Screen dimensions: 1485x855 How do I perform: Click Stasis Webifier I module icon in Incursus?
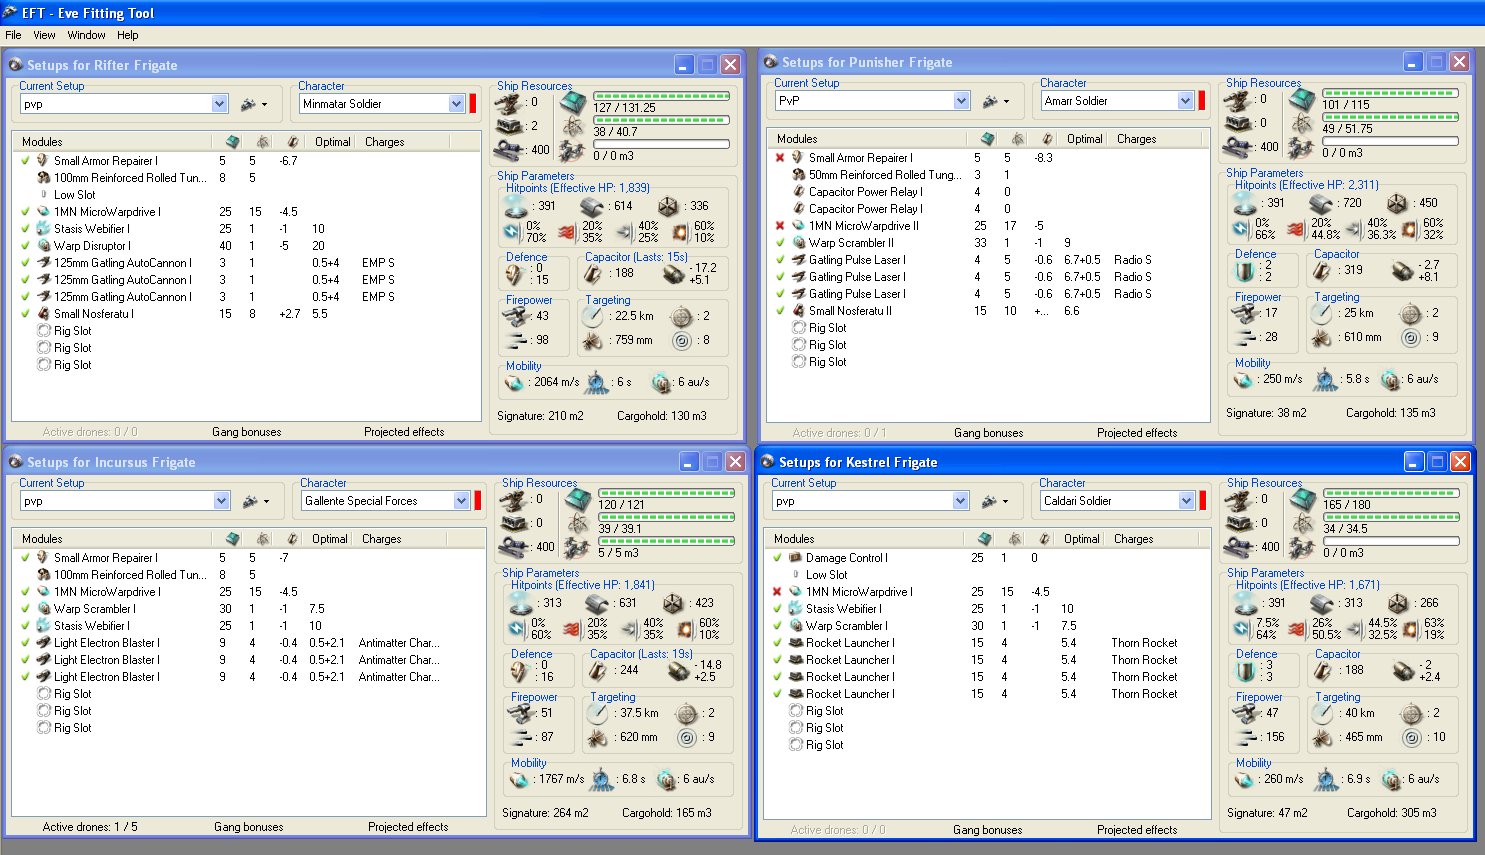coord(43,625)
